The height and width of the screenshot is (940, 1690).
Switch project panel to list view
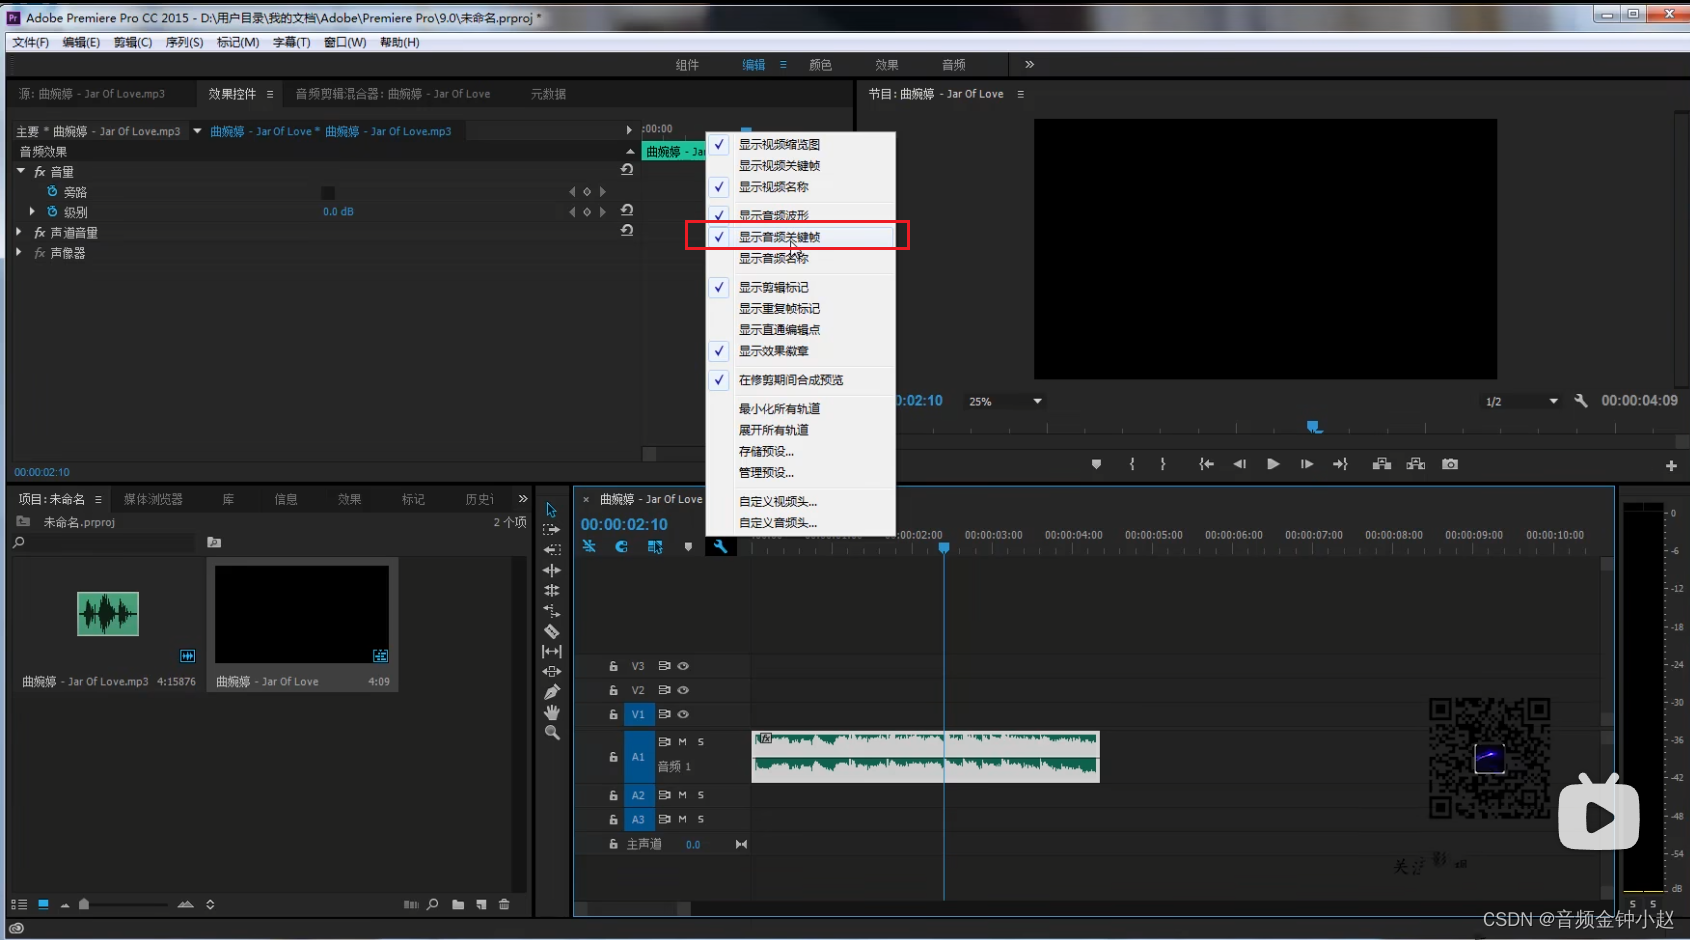pos(18,904)
